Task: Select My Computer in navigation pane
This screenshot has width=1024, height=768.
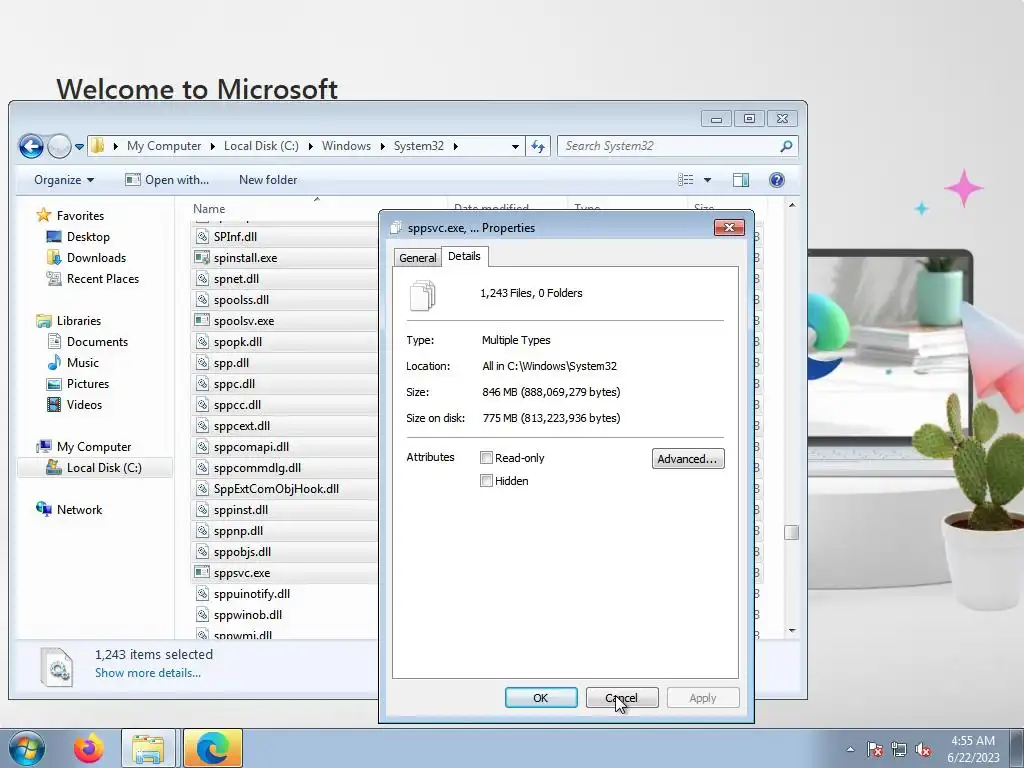Action: [x=93, y=447]
